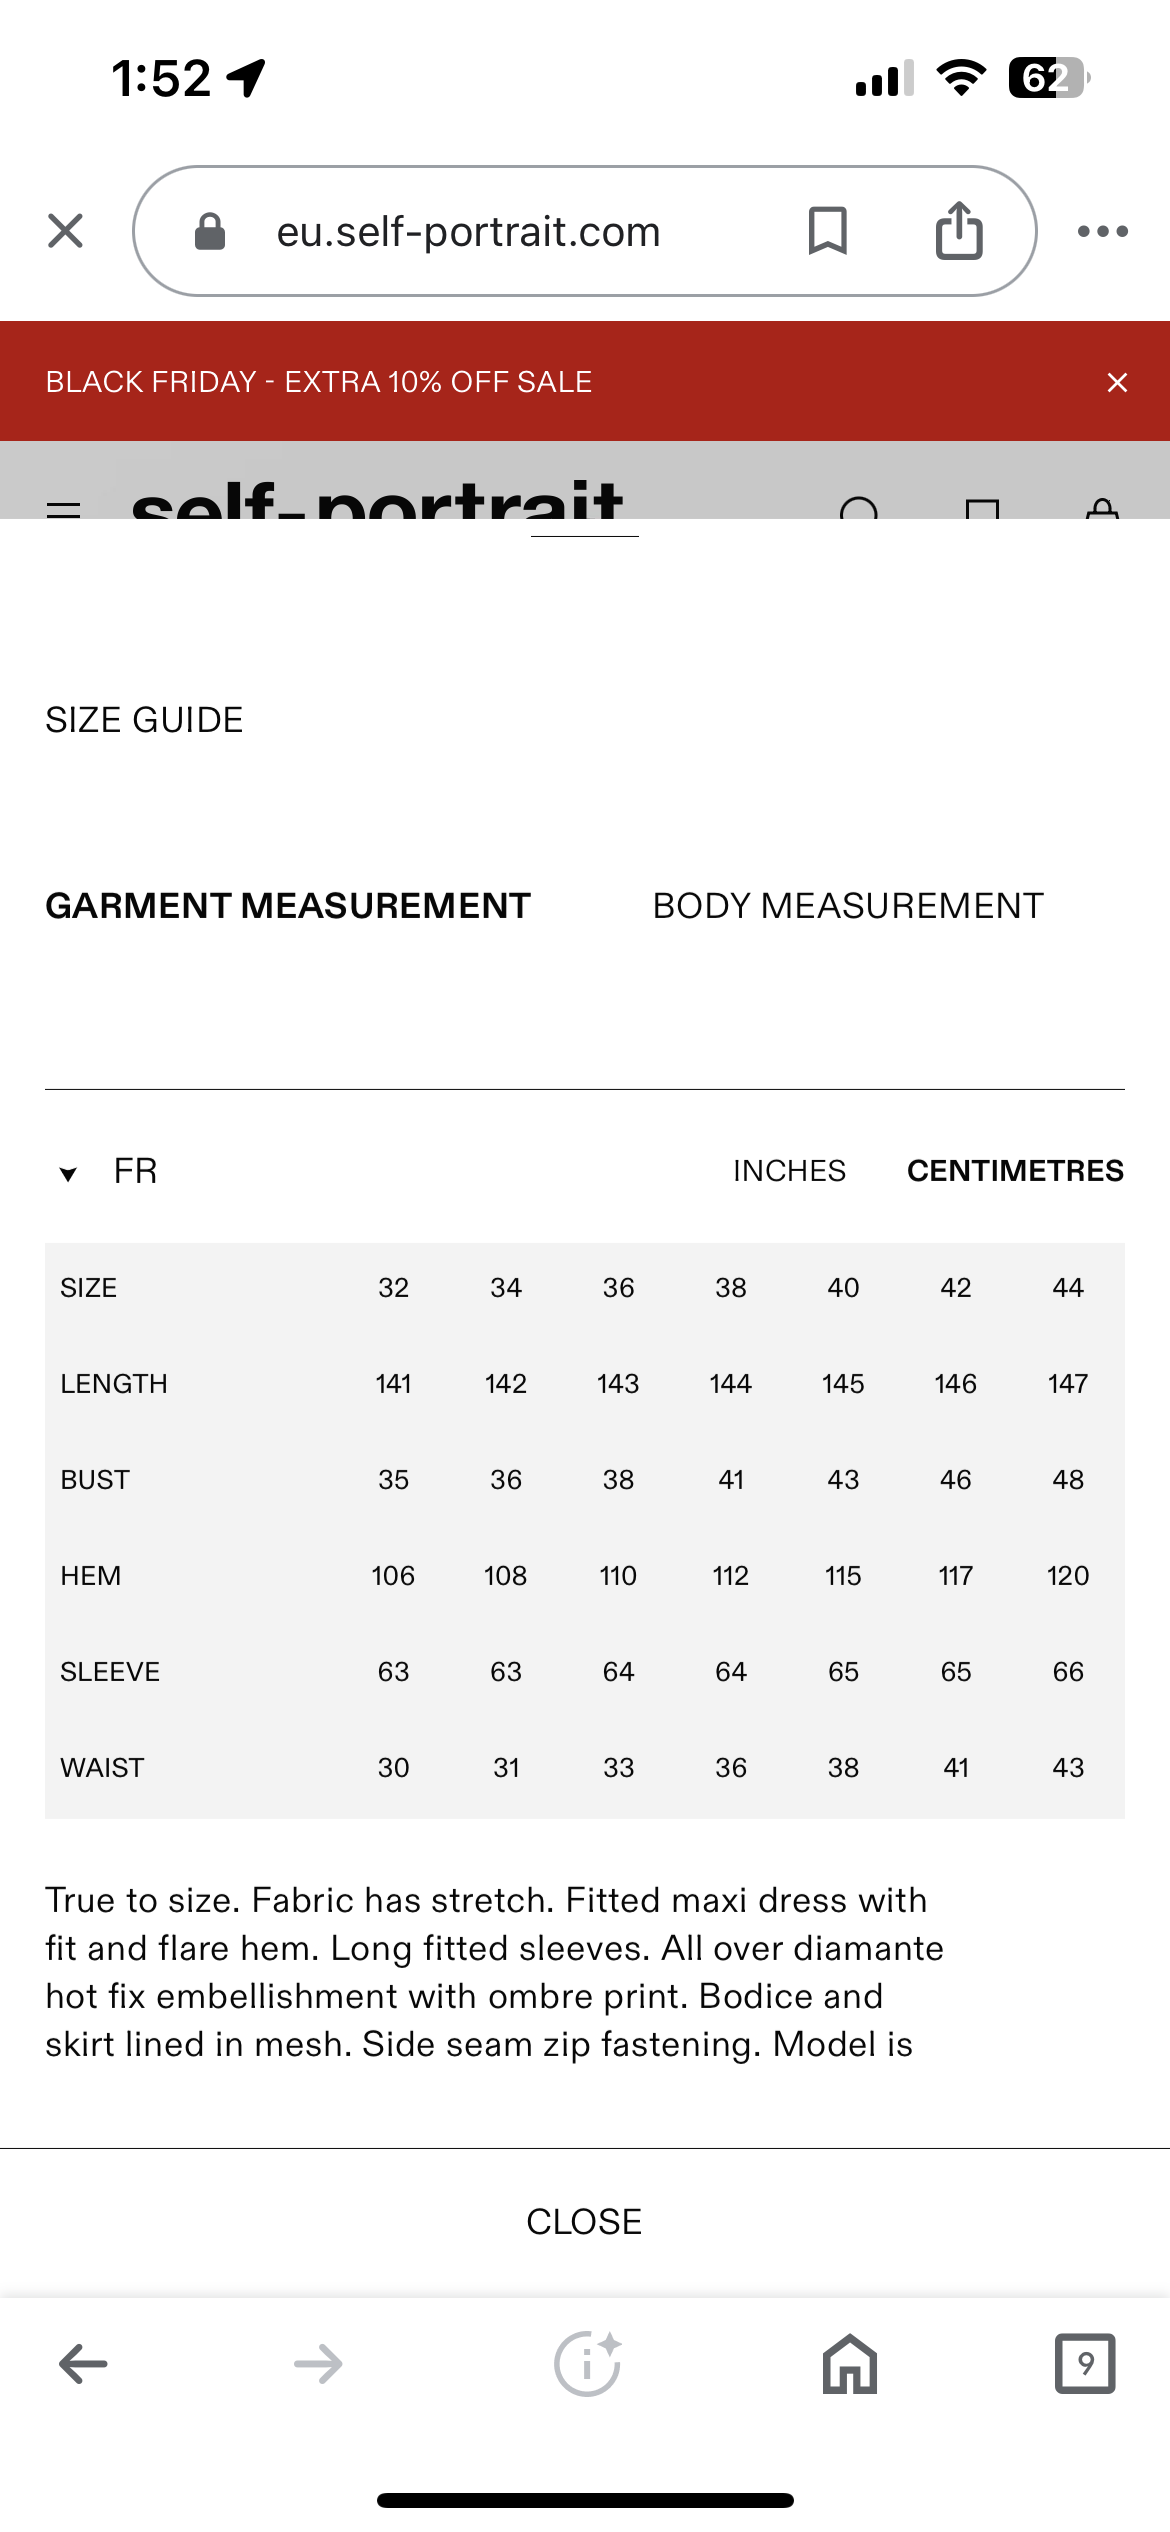Close the browser page with X icon
This screenshot has width=1170, height=2532.
tap(66, 231)
